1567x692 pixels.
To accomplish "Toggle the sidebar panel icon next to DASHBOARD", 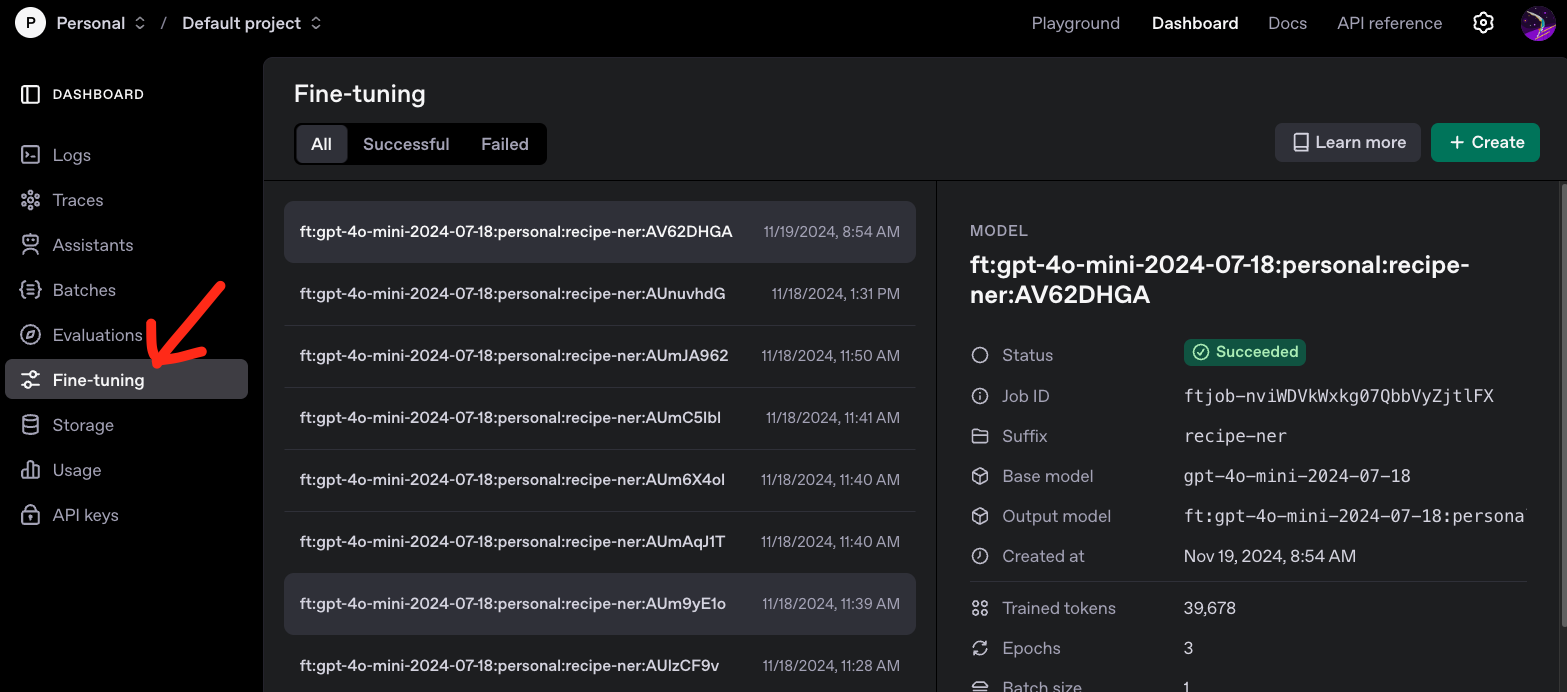I will pyautogui.click(x=31, y=94).
